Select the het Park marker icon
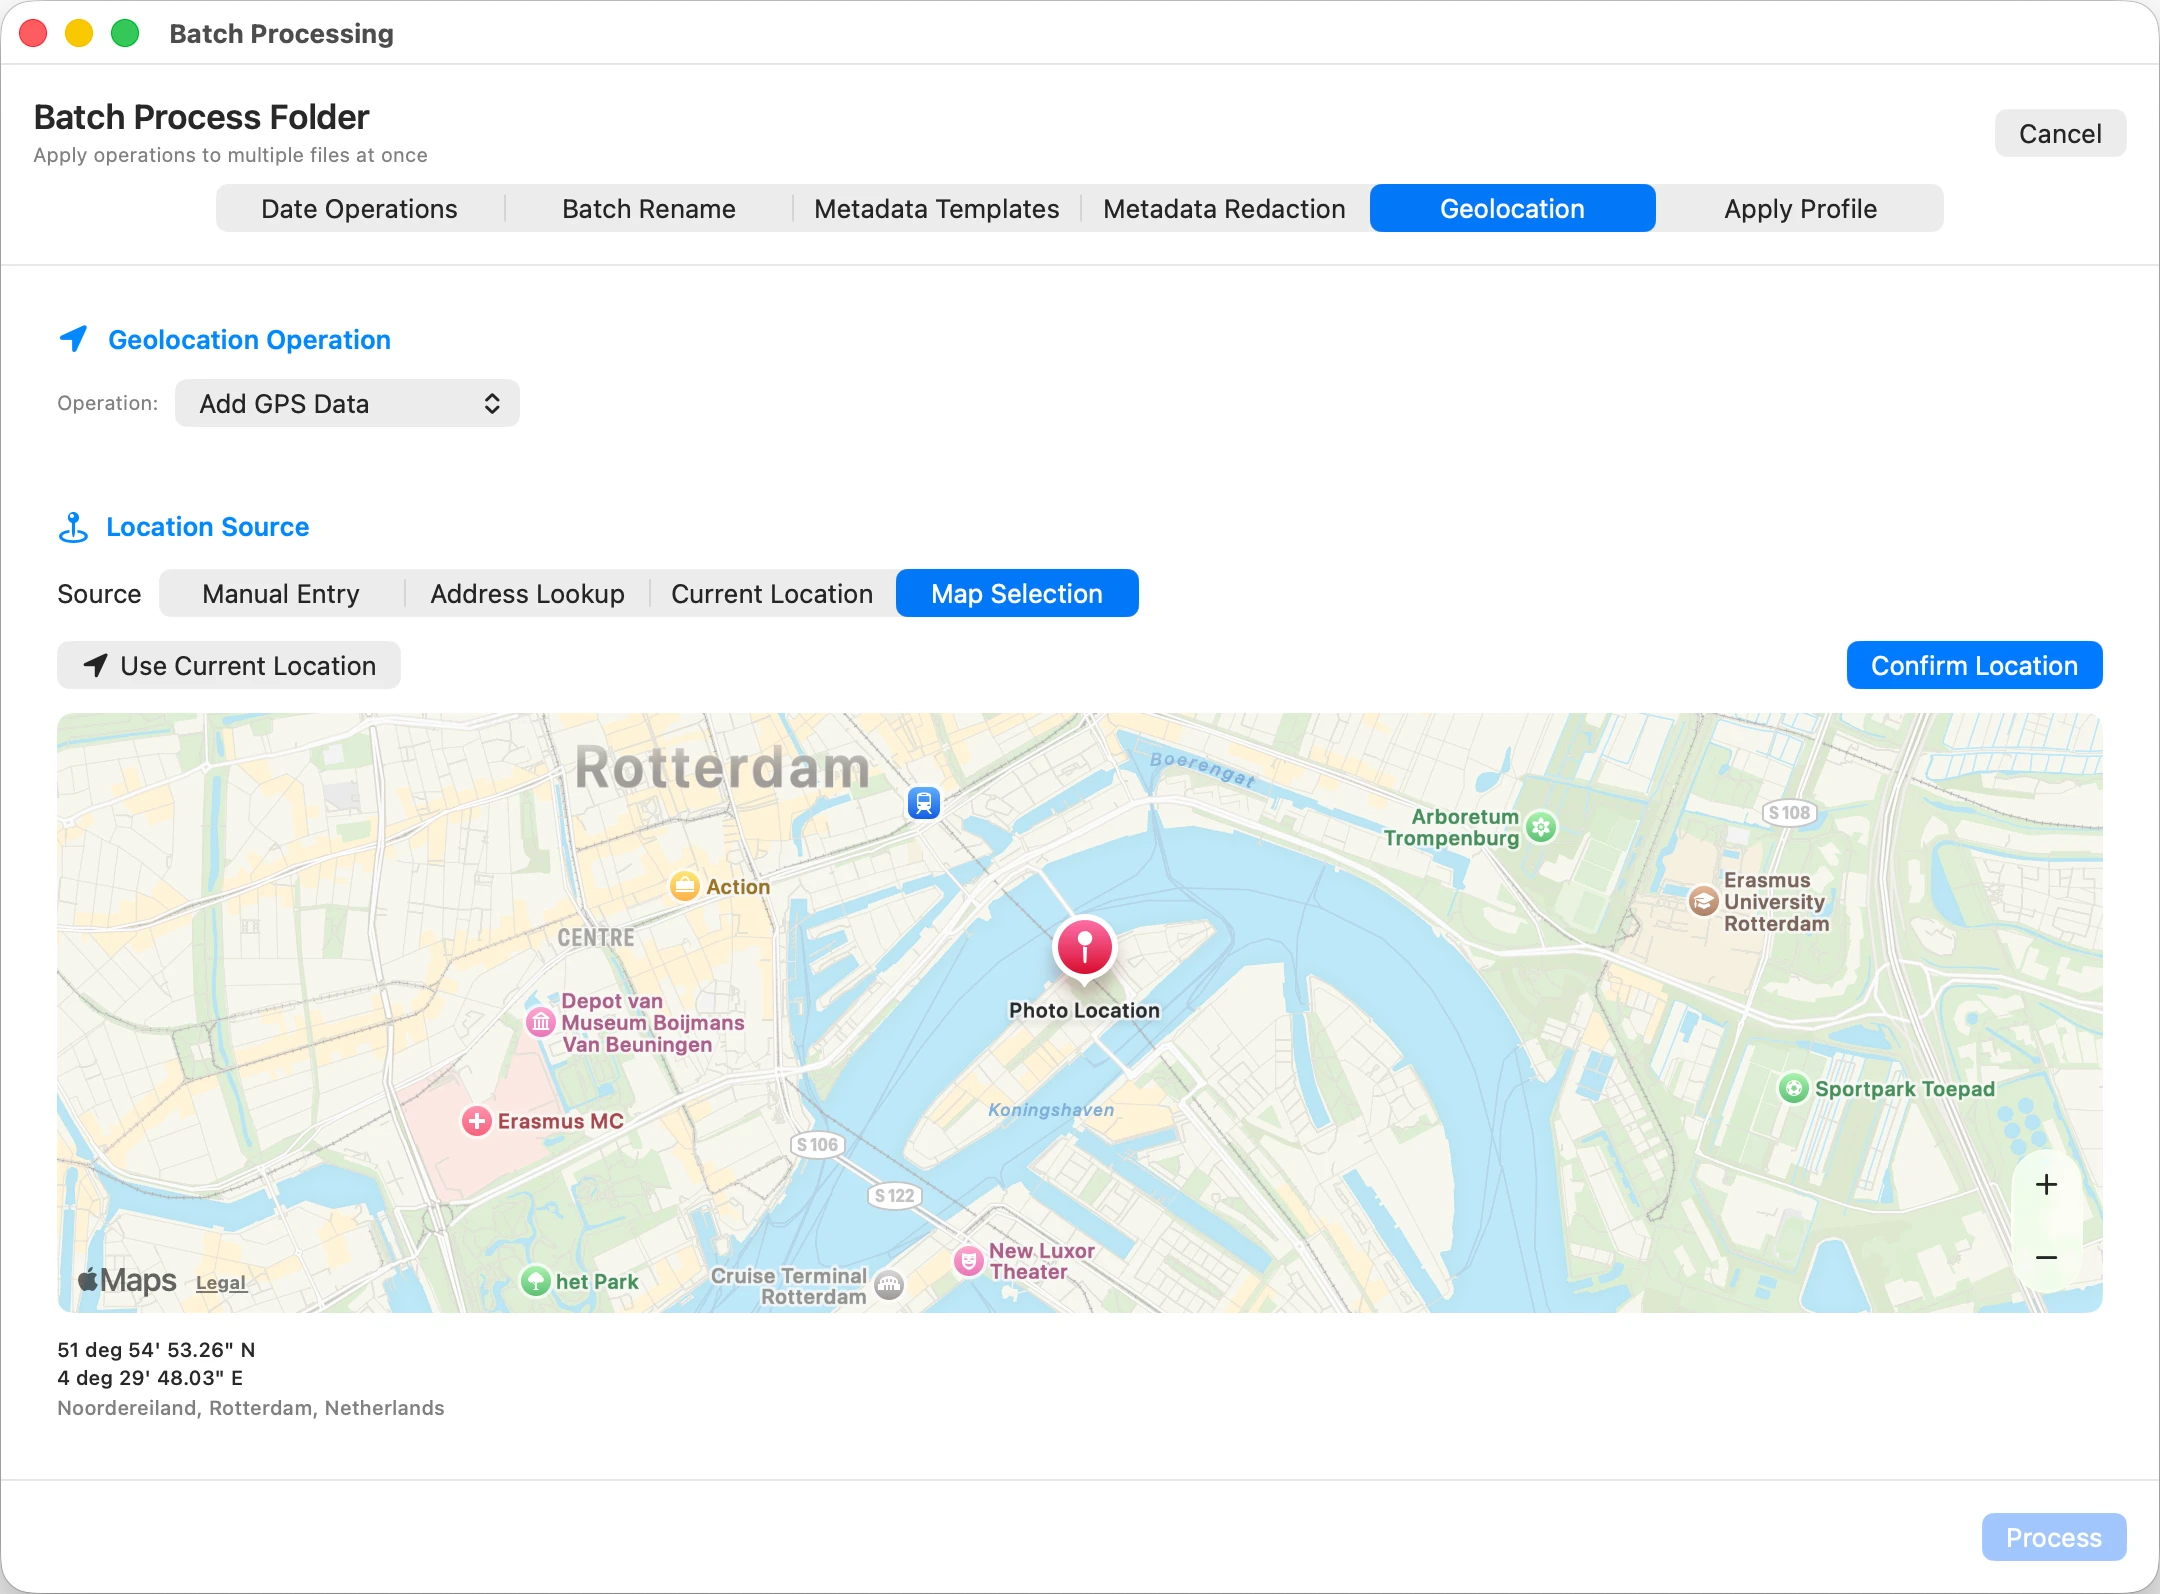The width and height of the screenshot is (2160, 1594). point(536,1281)
